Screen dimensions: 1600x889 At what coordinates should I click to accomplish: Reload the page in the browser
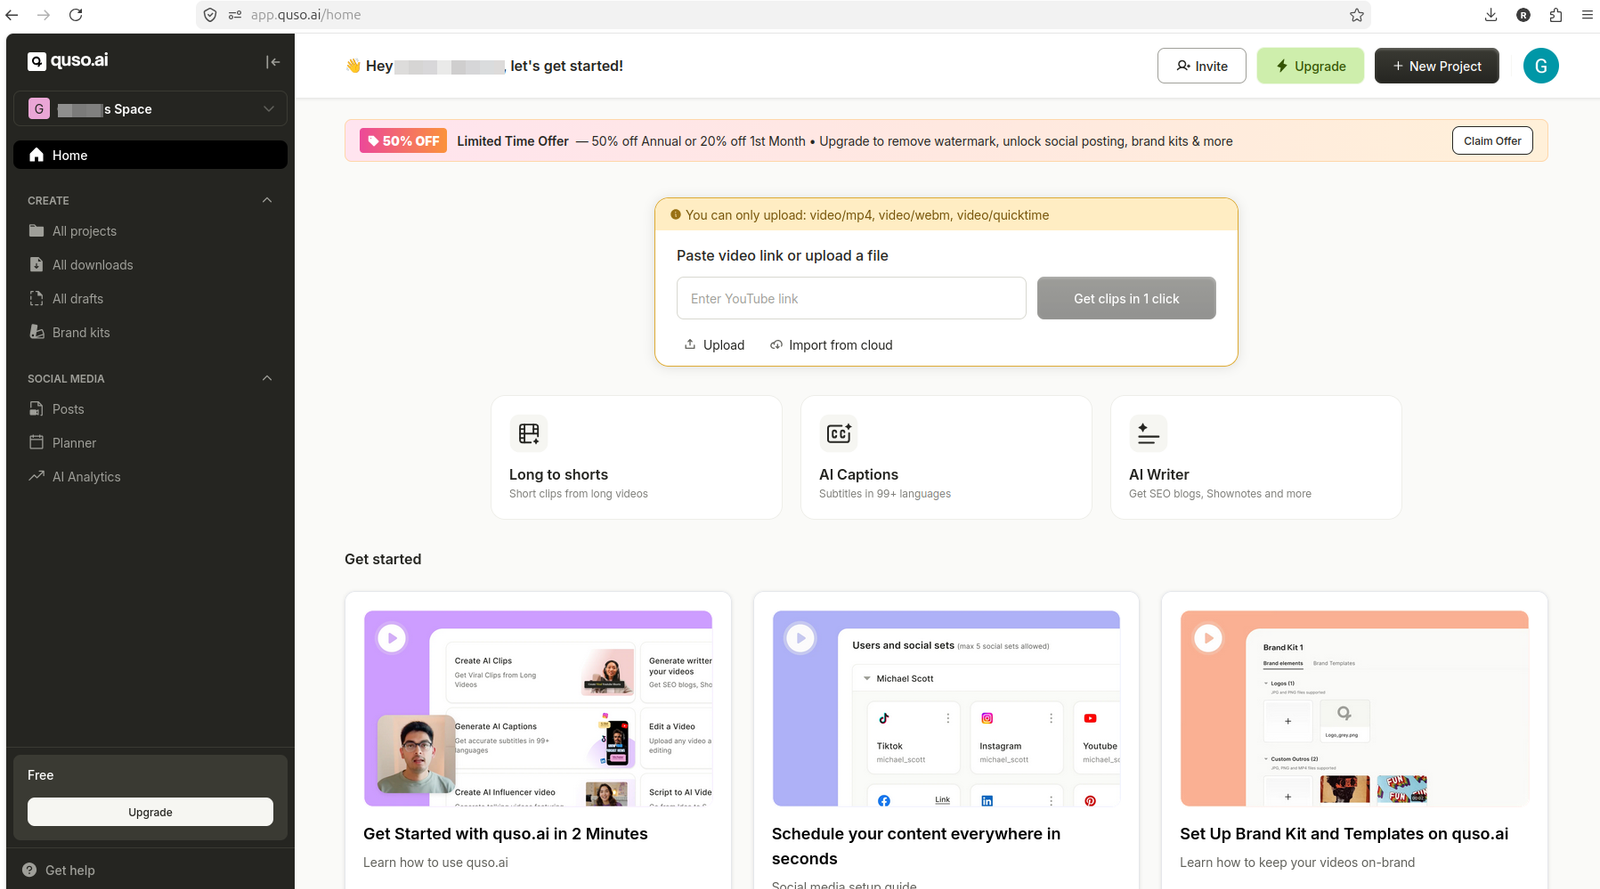76,15
